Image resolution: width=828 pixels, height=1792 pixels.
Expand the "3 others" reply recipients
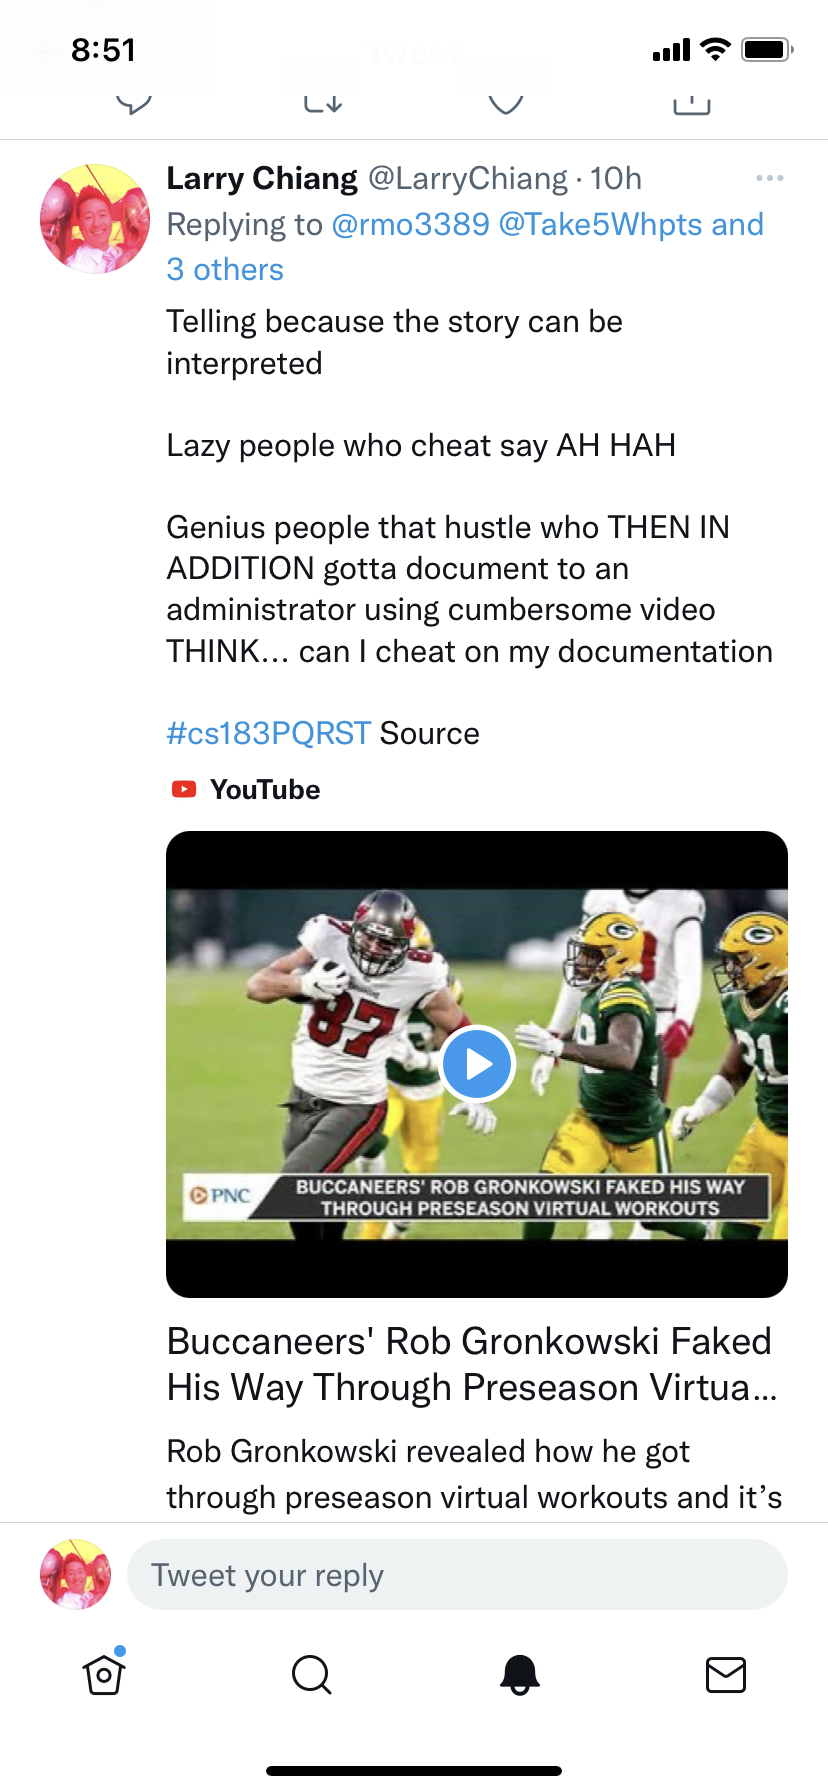click(x=225, y=269)
